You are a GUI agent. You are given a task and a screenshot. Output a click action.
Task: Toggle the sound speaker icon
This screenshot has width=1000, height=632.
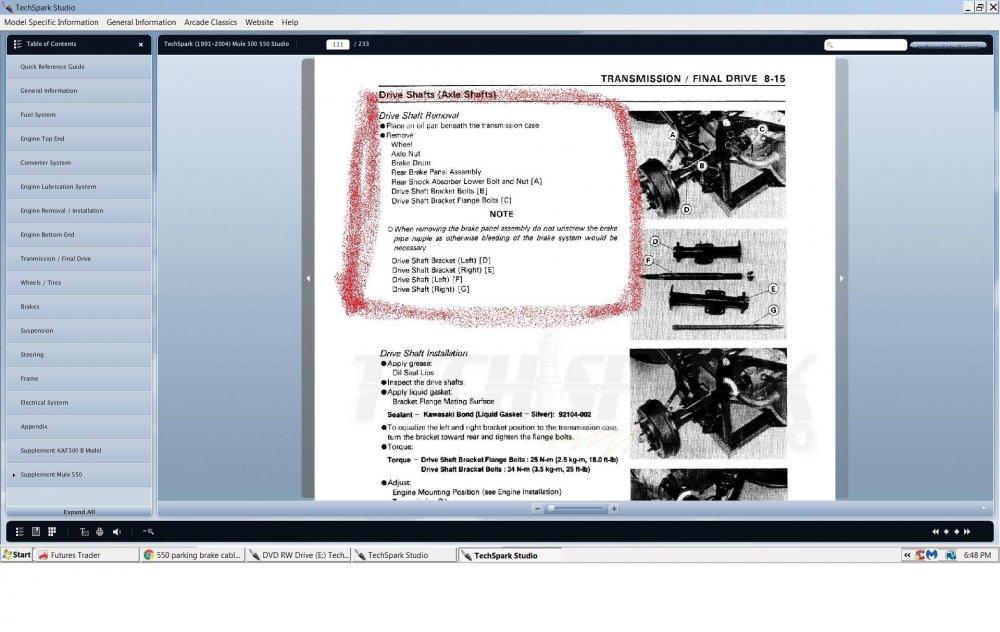(x=117, y=532)
